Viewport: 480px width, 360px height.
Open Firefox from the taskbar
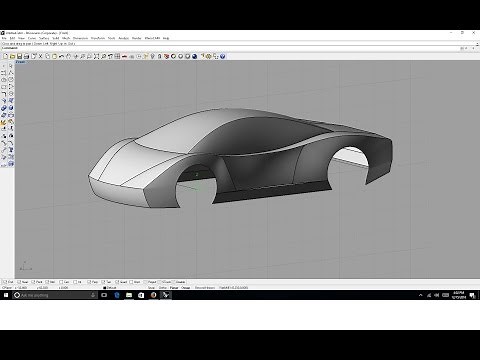tap(153, 295)
